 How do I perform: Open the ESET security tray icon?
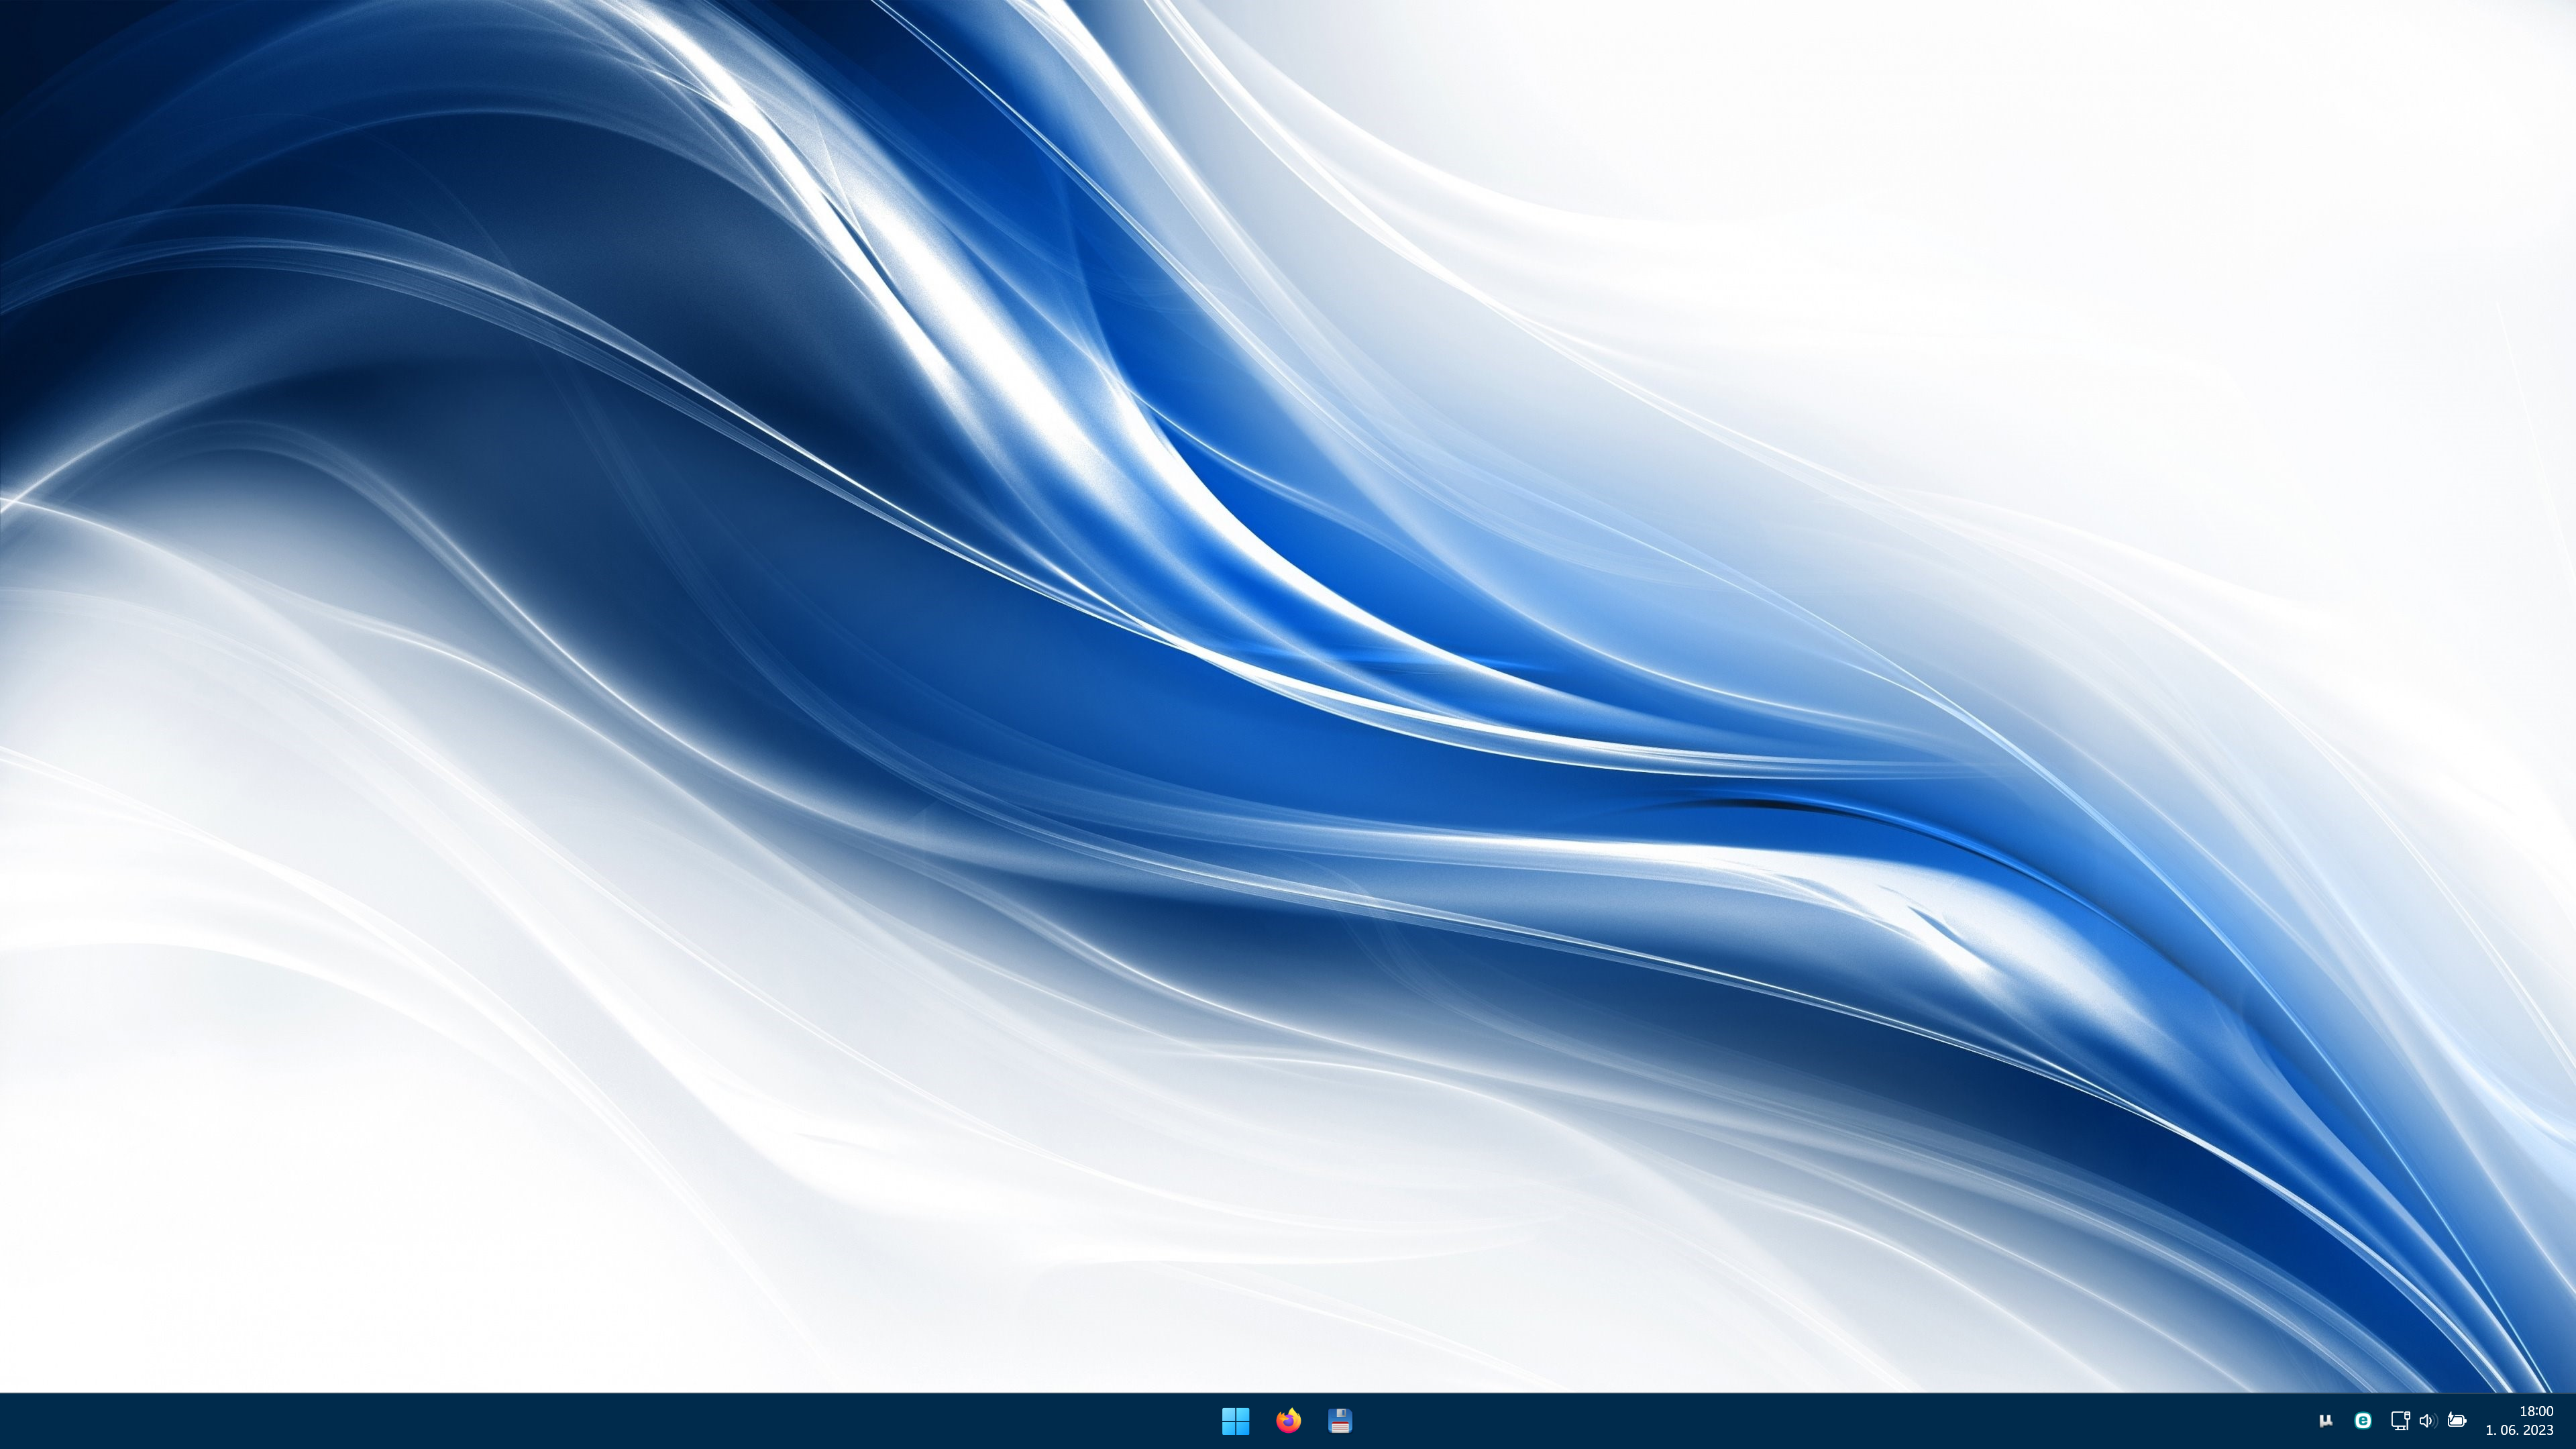pos(2363,1420)
